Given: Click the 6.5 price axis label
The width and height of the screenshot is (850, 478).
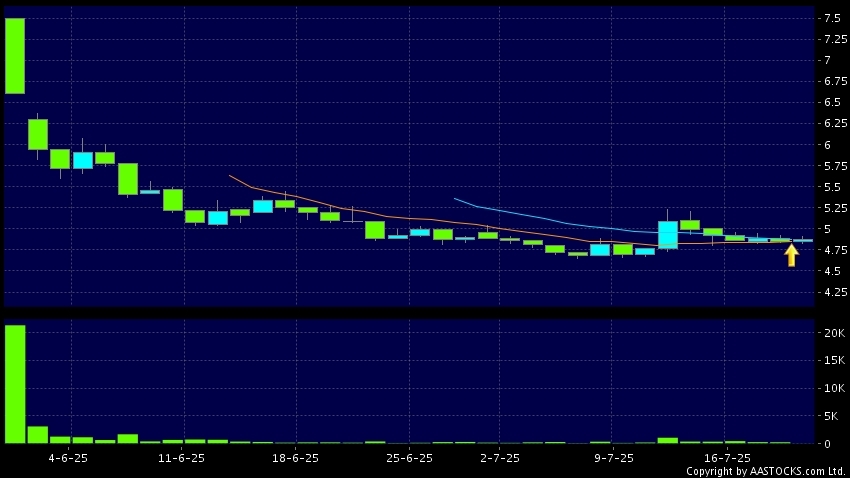Looking at the screenshot, I should point(832,102).
